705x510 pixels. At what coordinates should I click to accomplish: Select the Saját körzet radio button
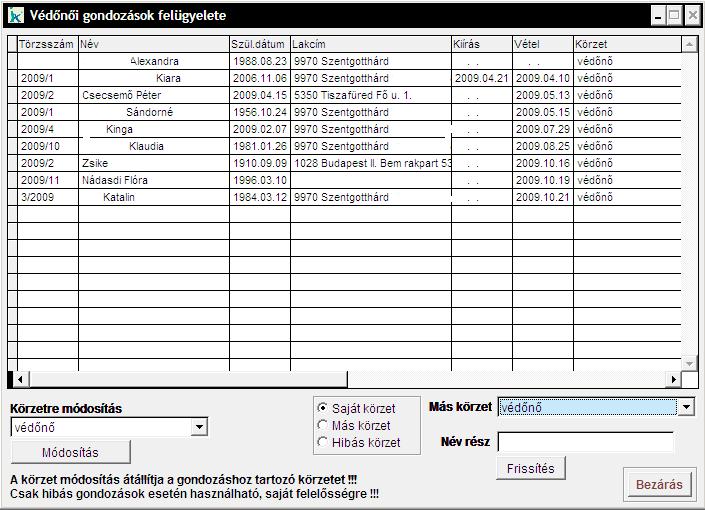click(322, 408)
